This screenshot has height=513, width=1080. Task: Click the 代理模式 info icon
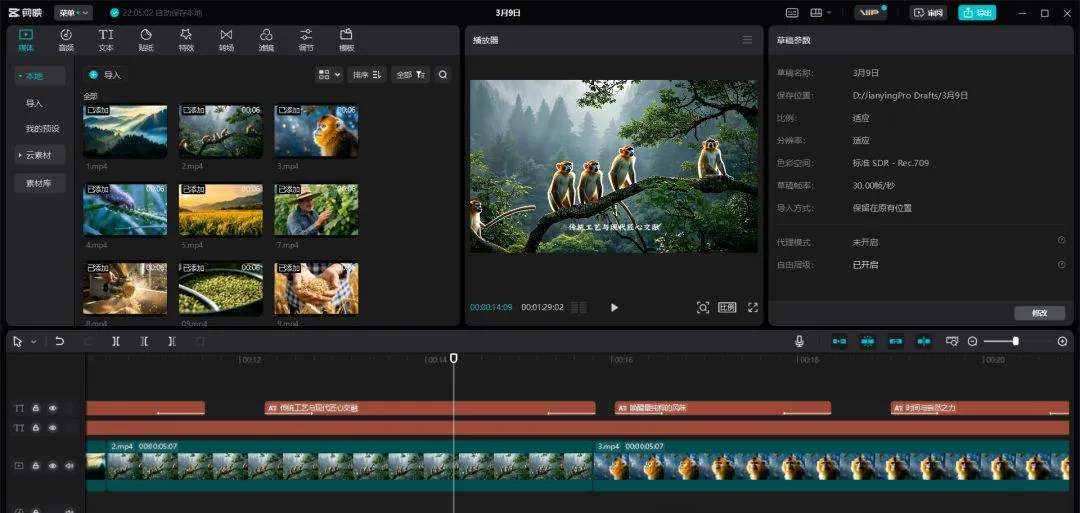[1061, 240]
